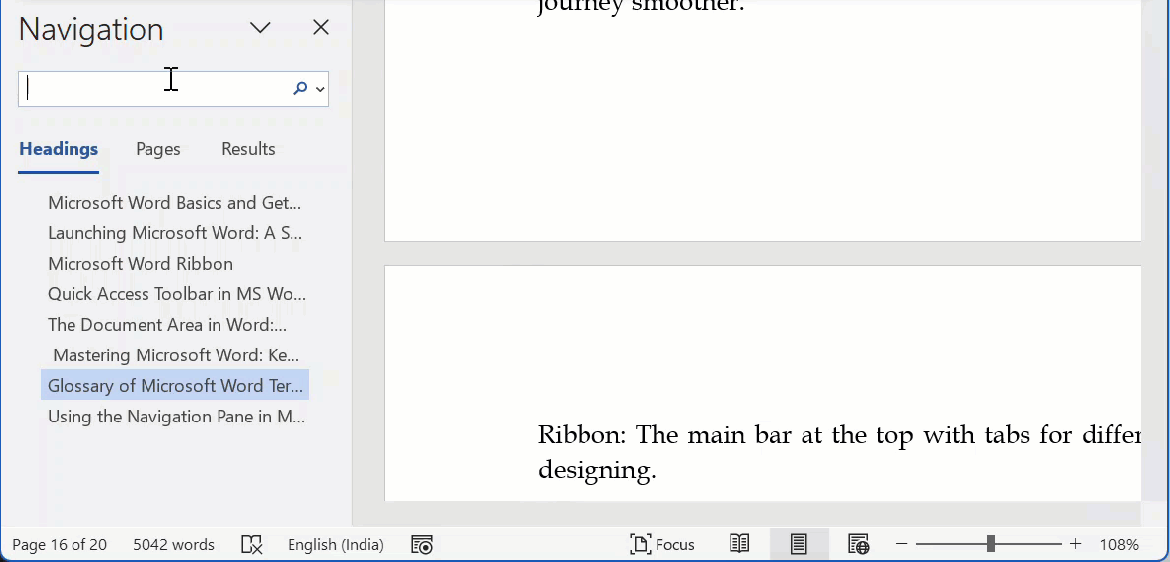Change language from English (India)
Image resolution: width=1170 pixels, height=562 pixels.
(336, 545)
